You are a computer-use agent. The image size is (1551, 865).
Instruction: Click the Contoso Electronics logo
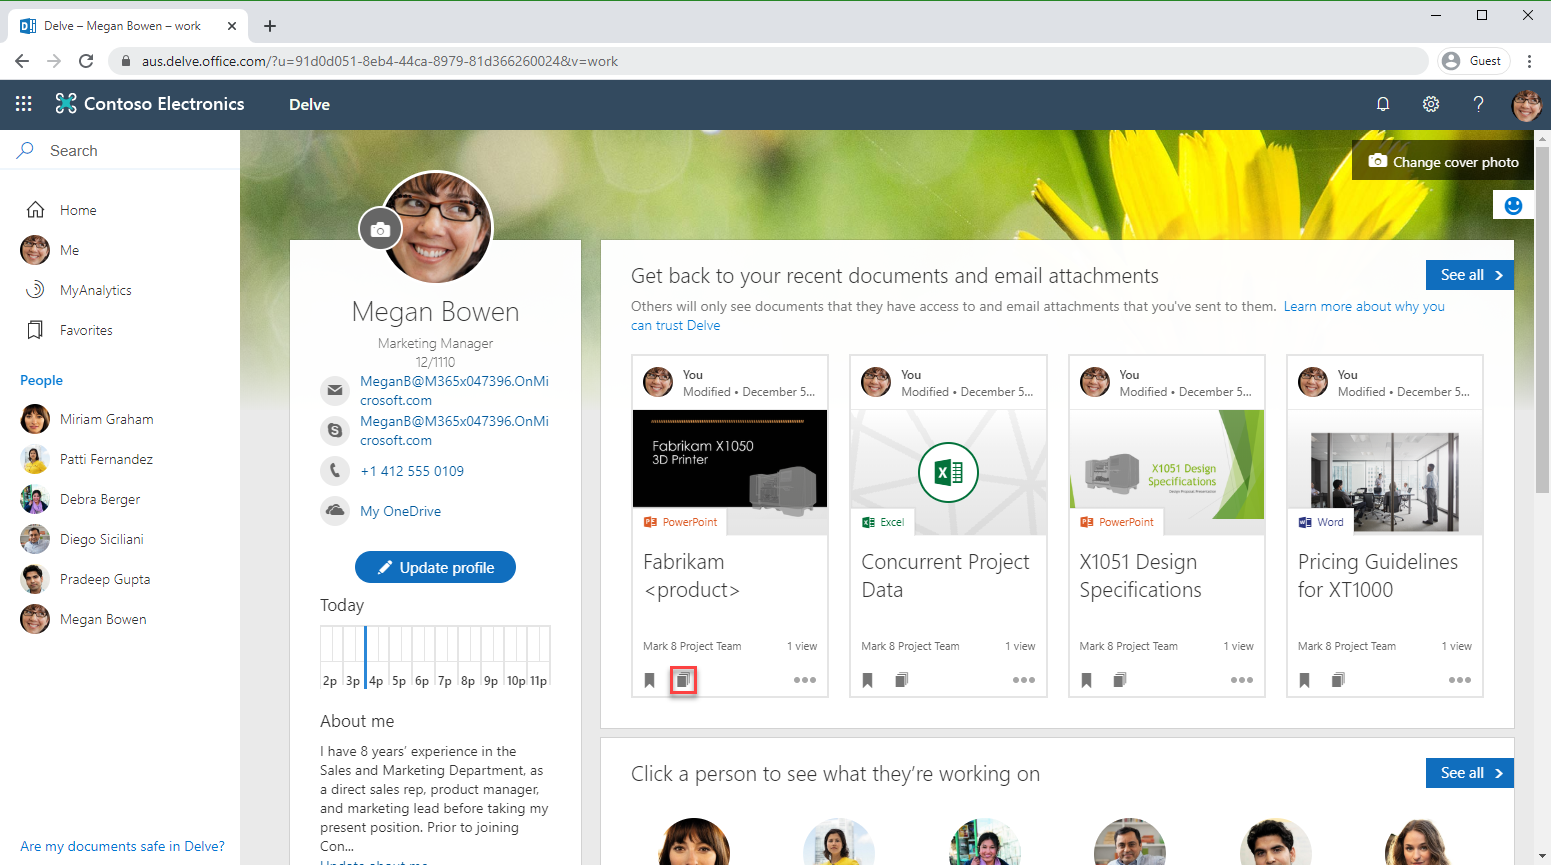(150, 104)
